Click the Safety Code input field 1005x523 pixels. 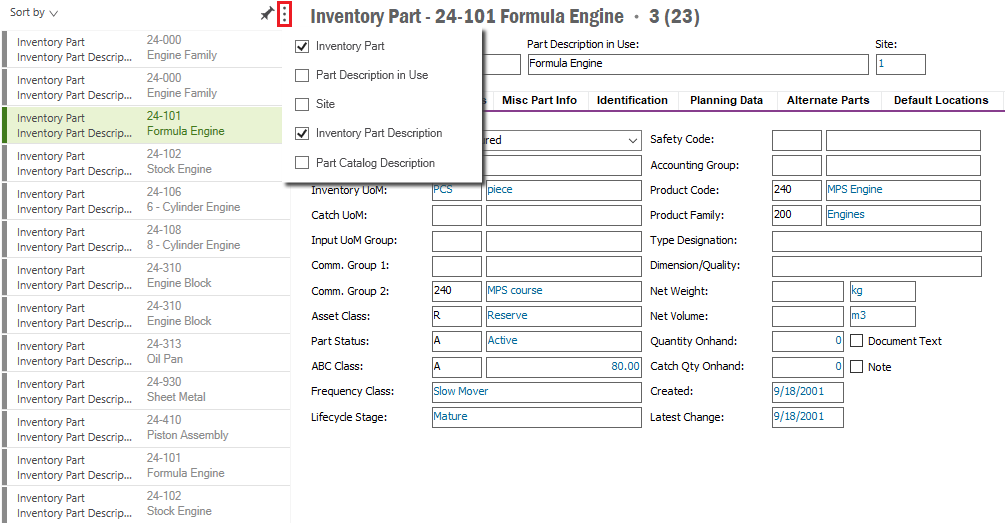pyautogui.click(x=796, y=140)
